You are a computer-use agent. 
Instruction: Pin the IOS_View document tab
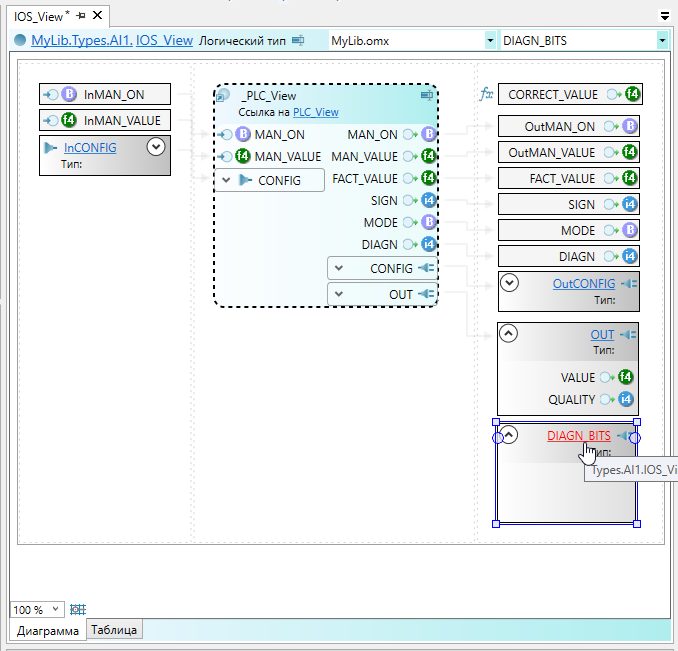(81, 17)
